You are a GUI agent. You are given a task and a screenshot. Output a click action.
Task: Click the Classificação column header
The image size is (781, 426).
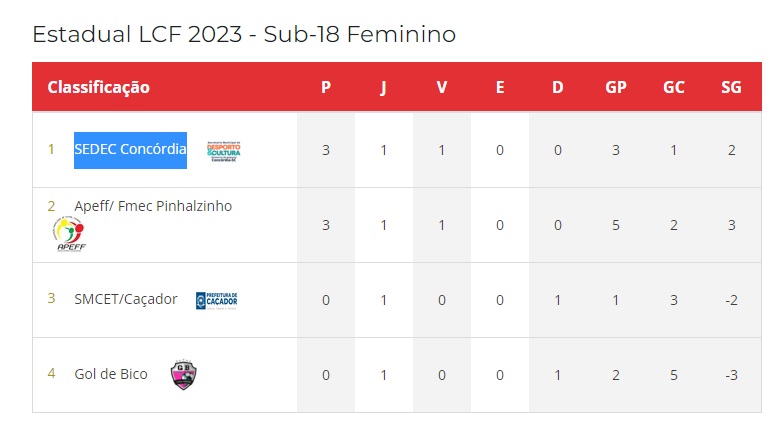tap(99, 87)
